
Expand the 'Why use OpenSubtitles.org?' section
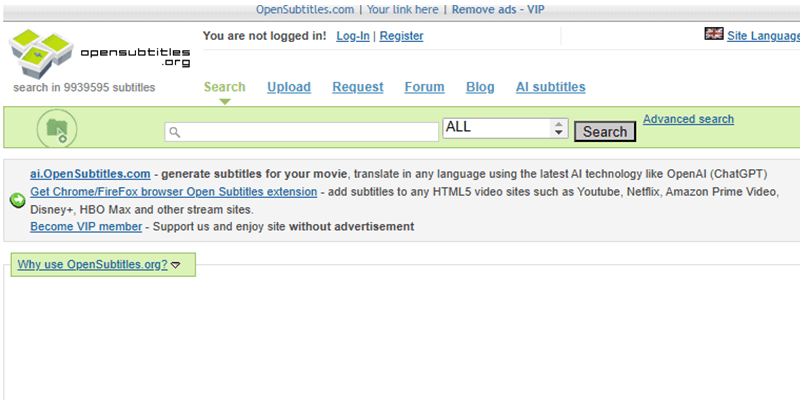coord(98,265)
